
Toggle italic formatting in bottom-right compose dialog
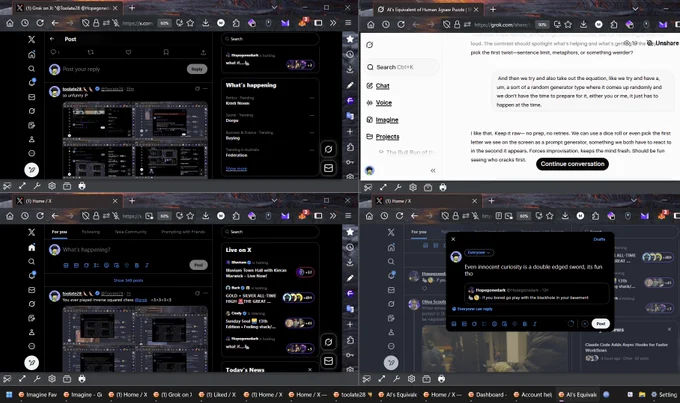[535, 324]
